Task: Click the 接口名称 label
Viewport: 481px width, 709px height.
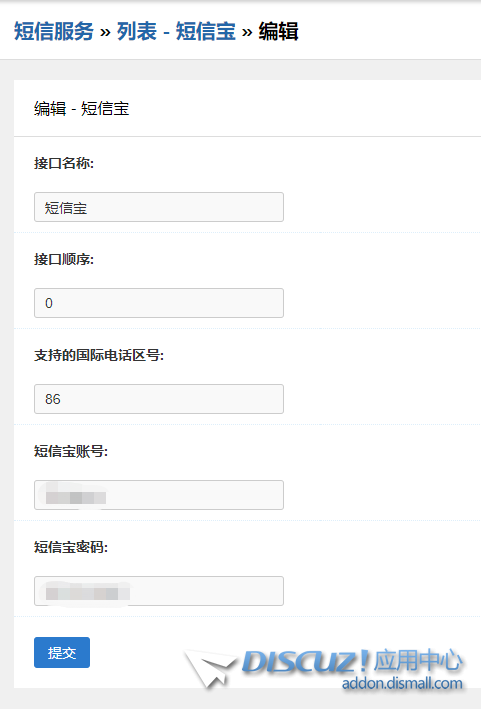Action: tap(64, 163)
